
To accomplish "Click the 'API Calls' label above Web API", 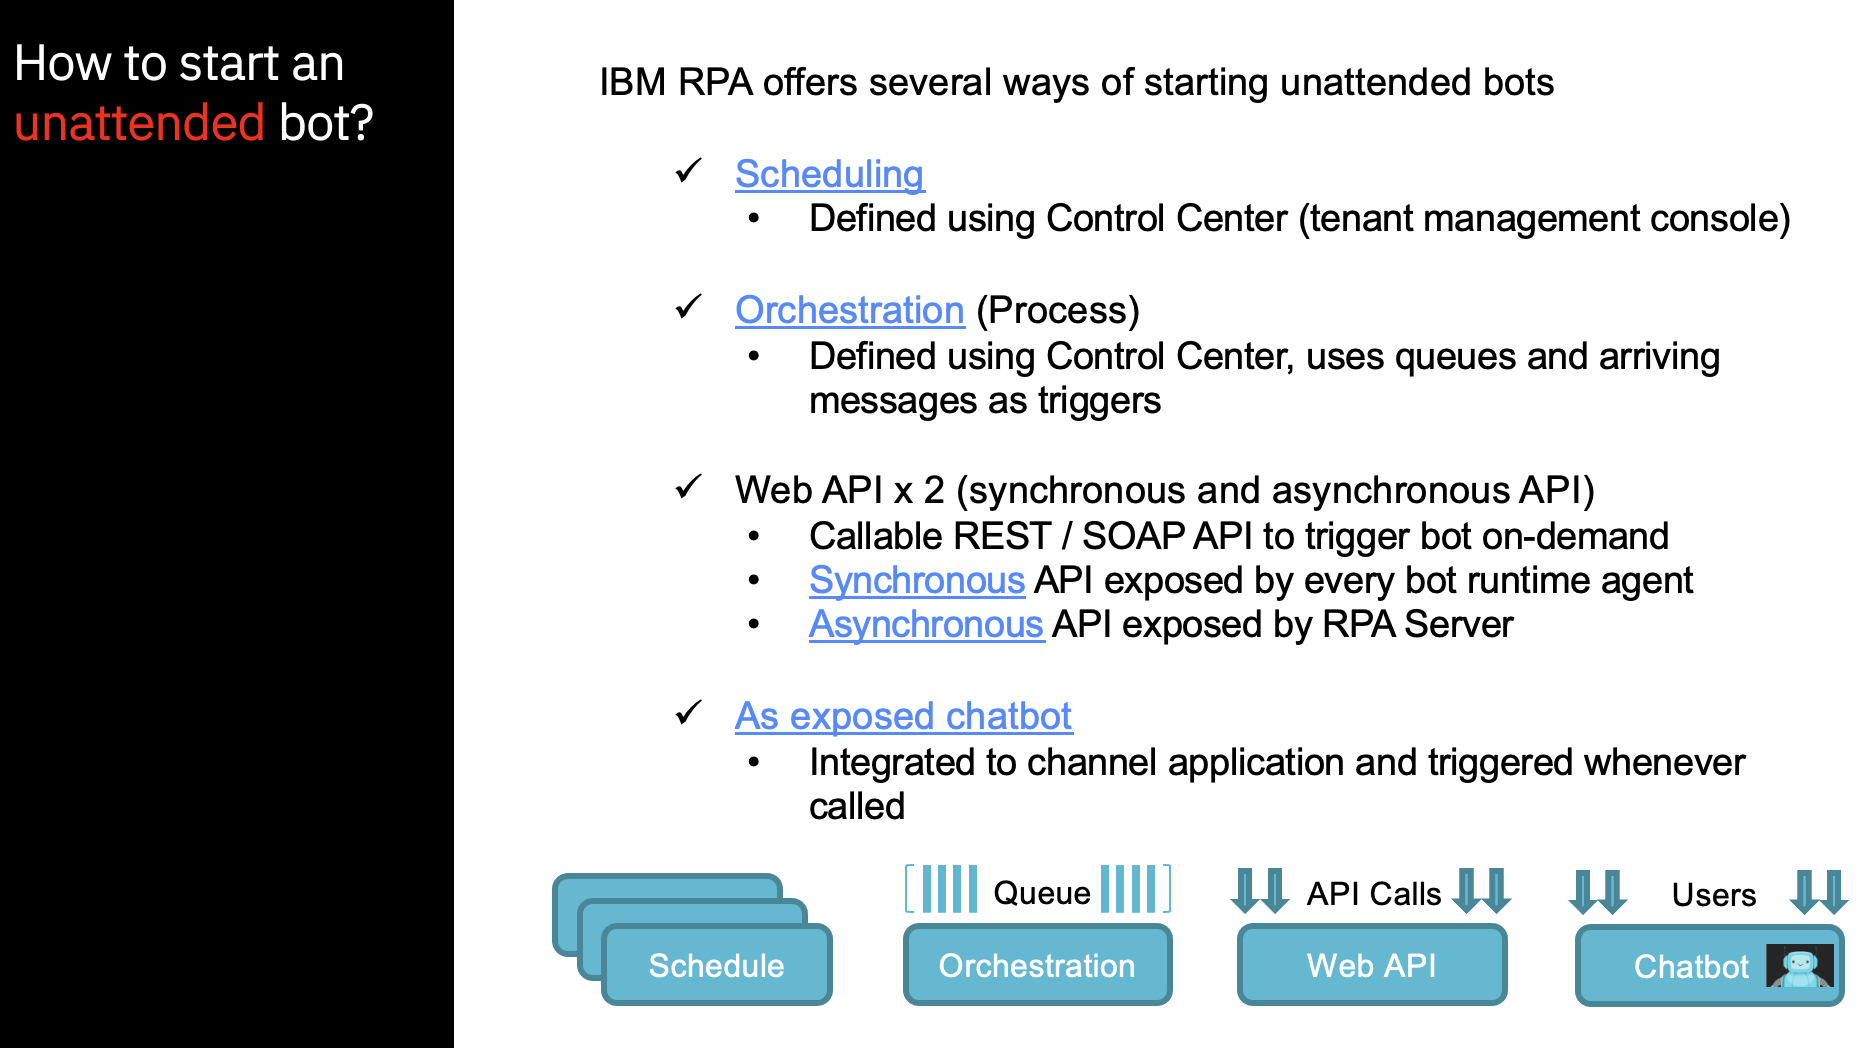I will tap(1374, 893).
